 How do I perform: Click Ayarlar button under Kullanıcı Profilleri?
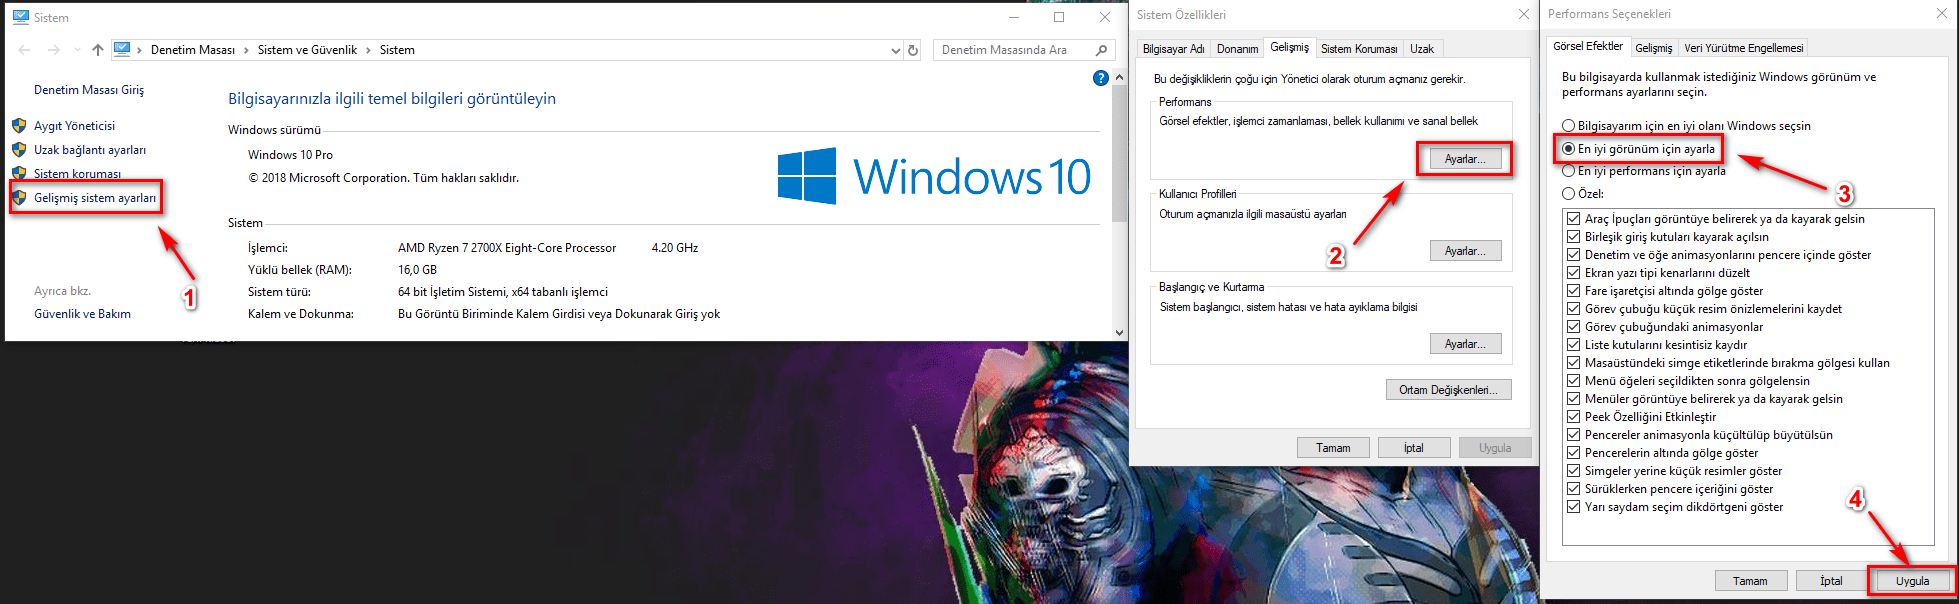(x=1465, y=251)
